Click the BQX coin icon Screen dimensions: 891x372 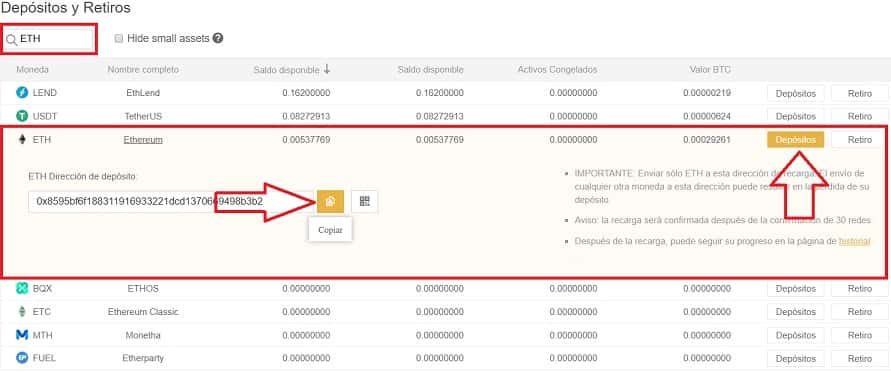tap(22, 289)
